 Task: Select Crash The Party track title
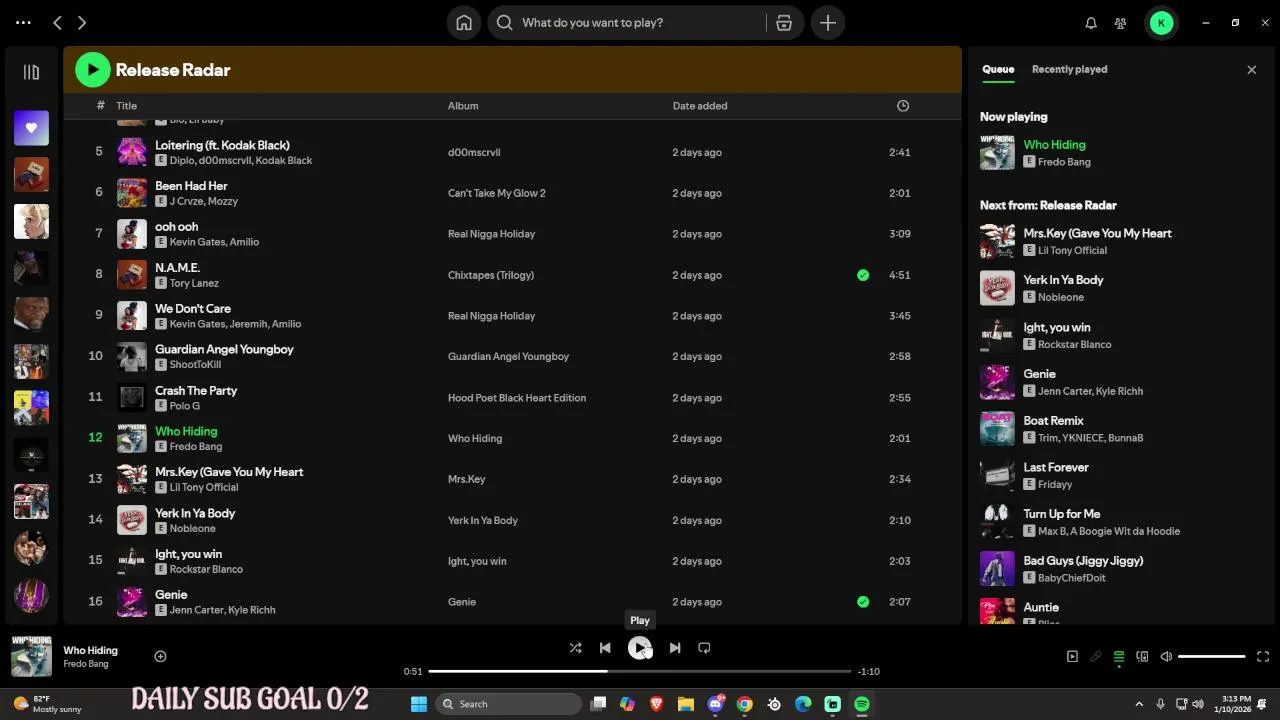[x=196, y=390]
